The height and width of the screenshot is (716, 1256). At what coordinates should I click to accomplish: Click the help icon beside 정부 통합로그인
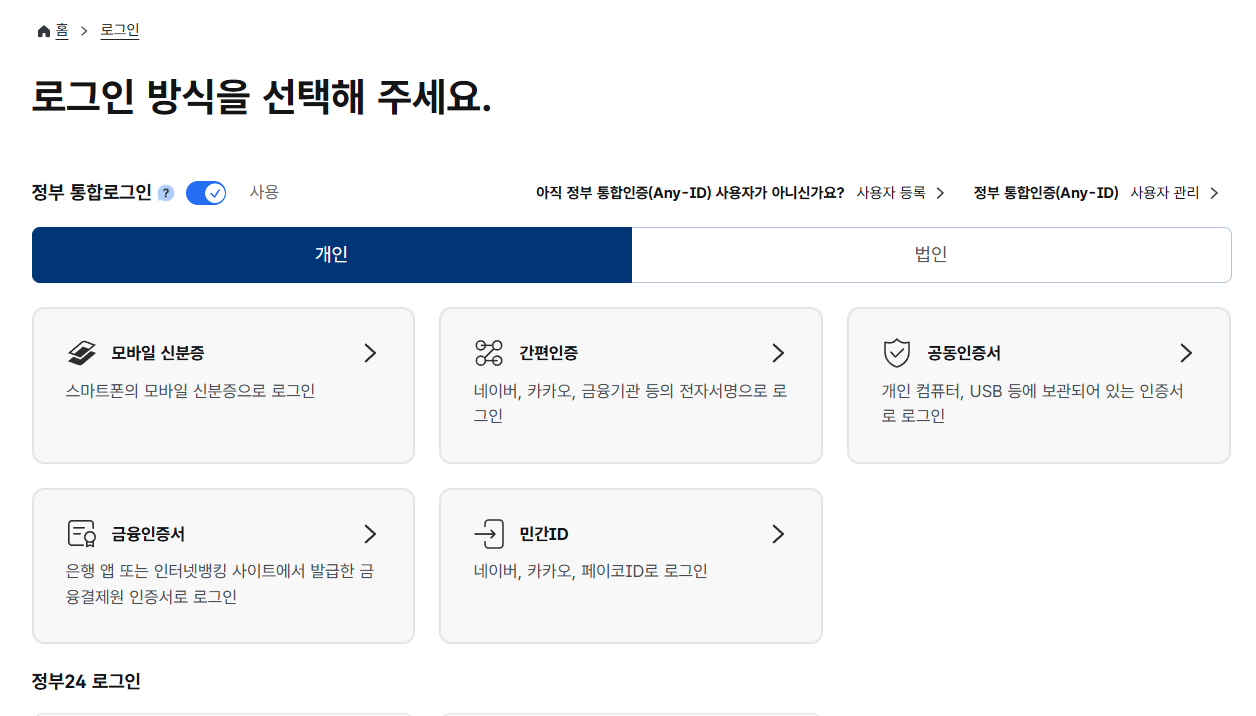166,193
